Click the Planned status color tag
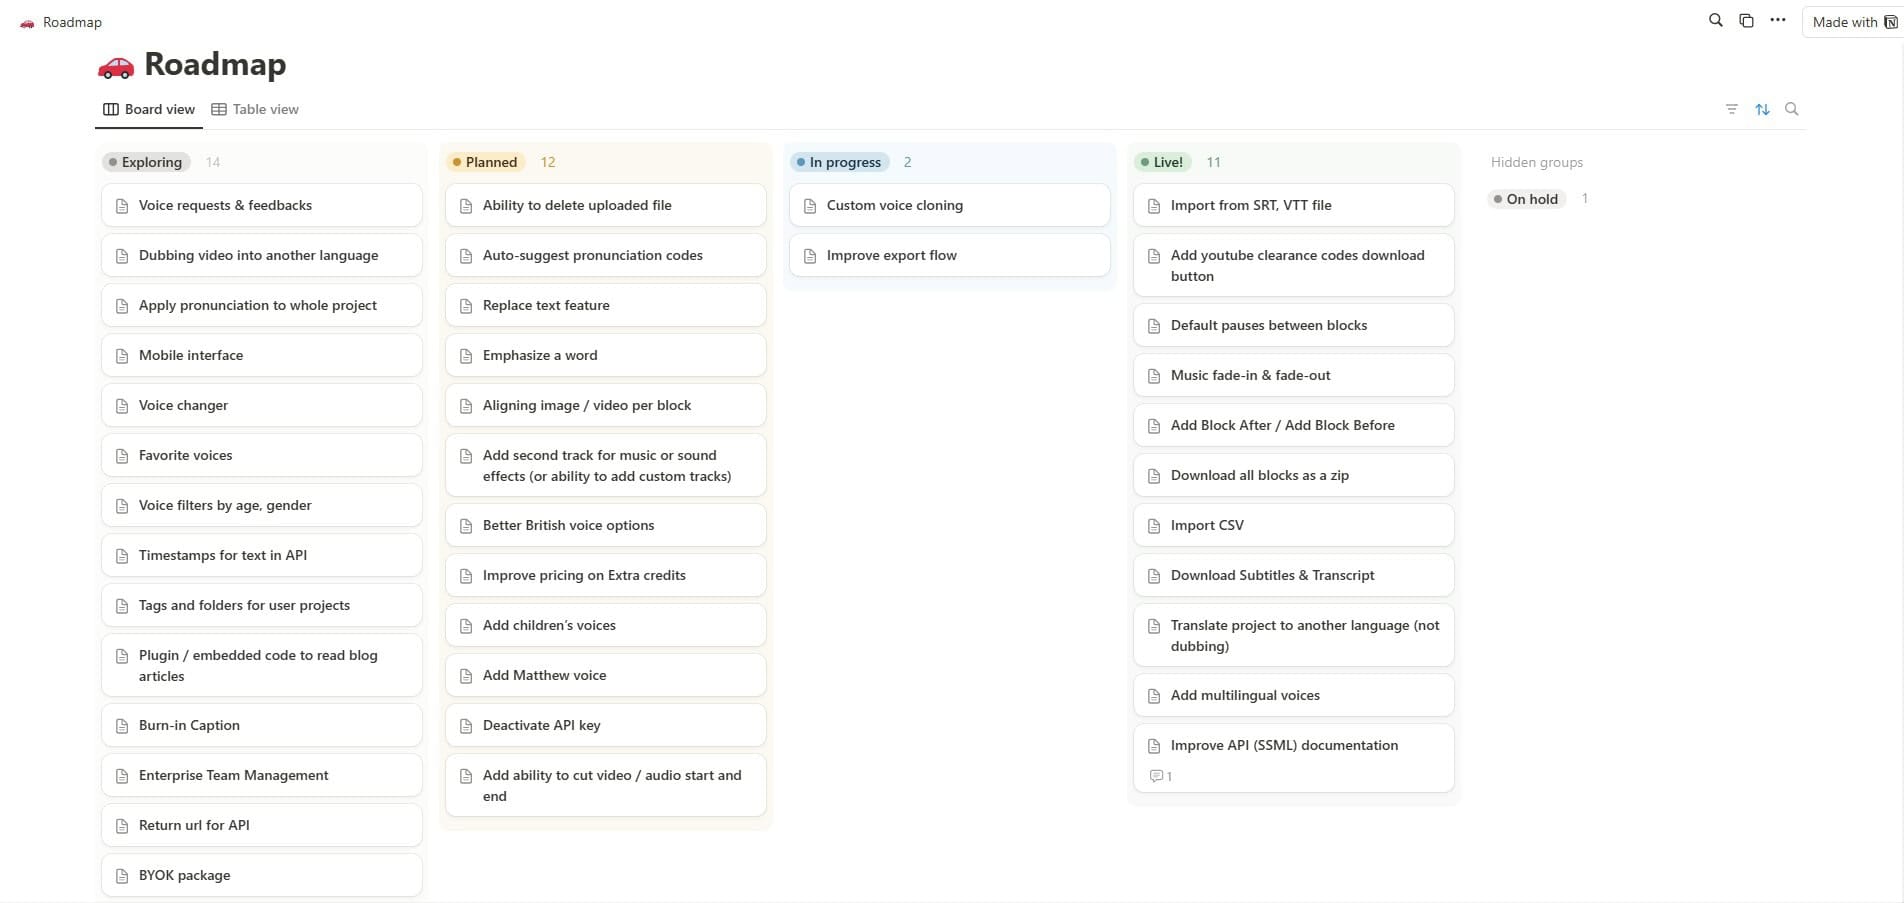The width and height of the screenshot is (1904, 903). [x=485, y=162]
